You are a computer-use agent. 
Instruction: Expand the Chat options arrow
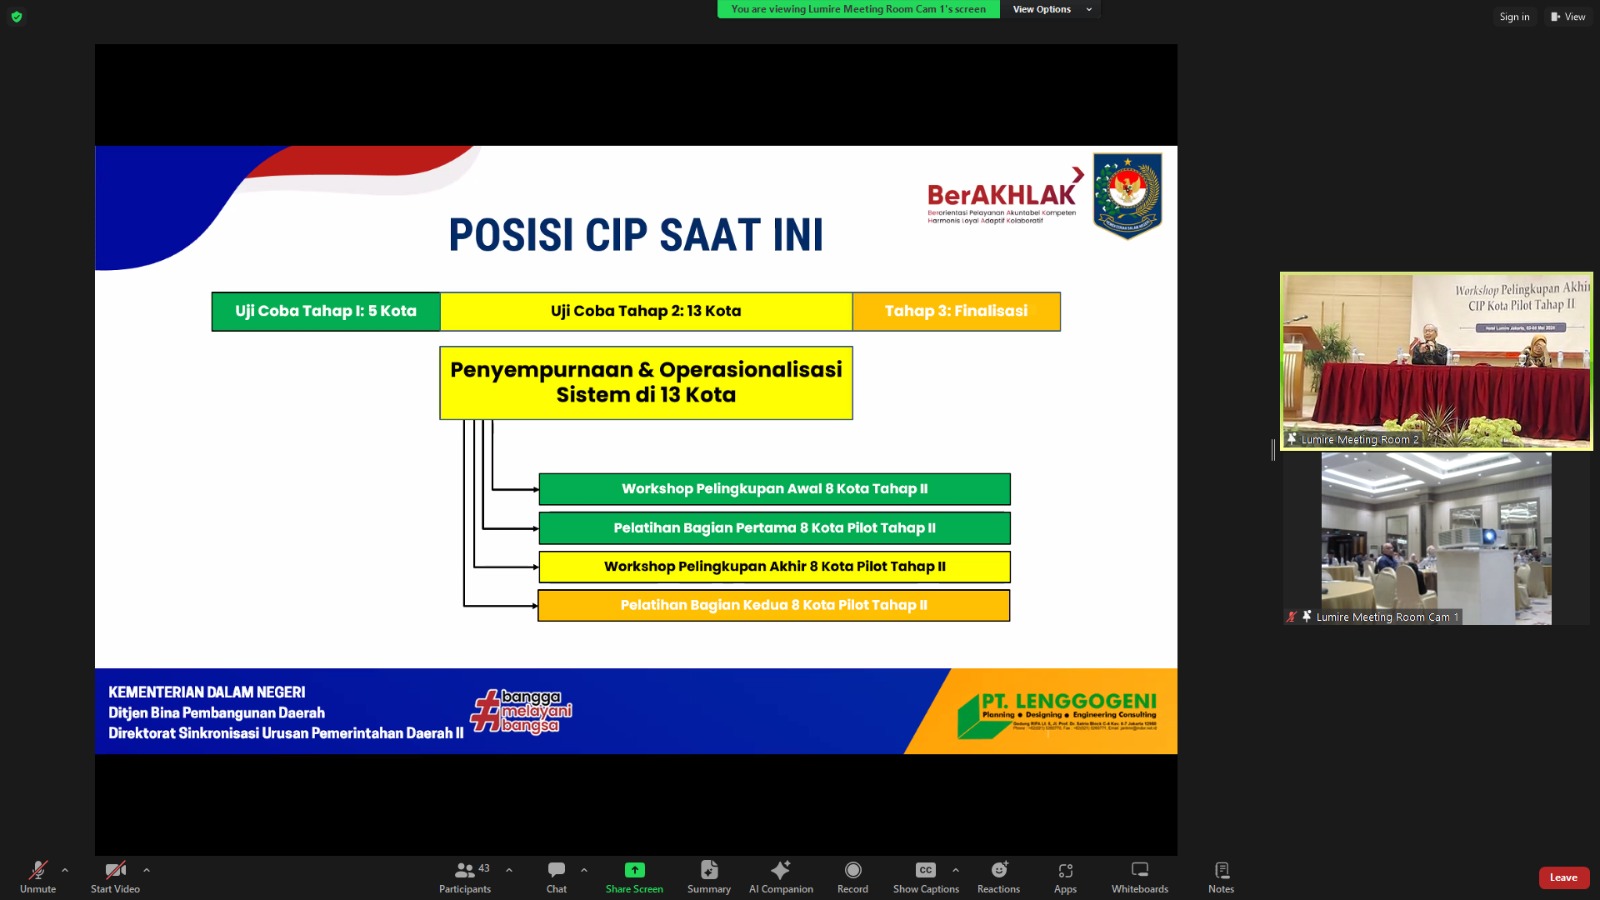pyautogui.click(x=584, y=870)
